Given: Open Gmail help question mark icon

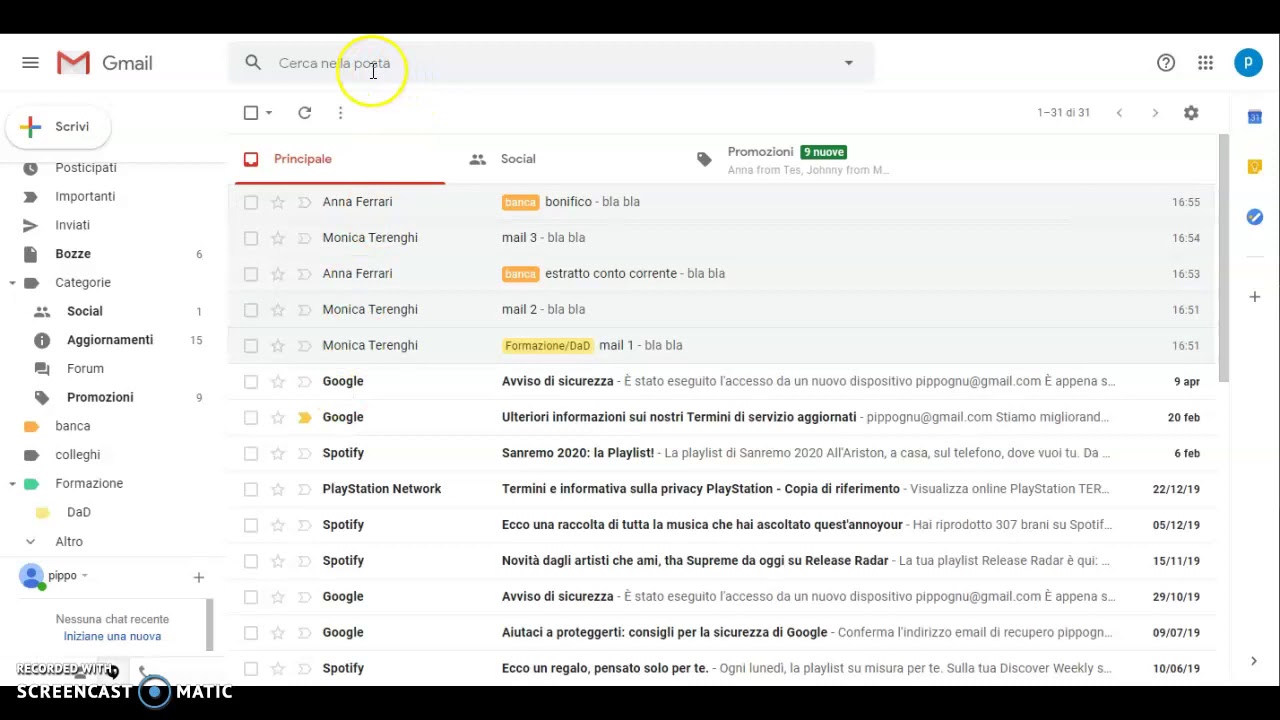Looking at the screenshot, I should 1166,63.
